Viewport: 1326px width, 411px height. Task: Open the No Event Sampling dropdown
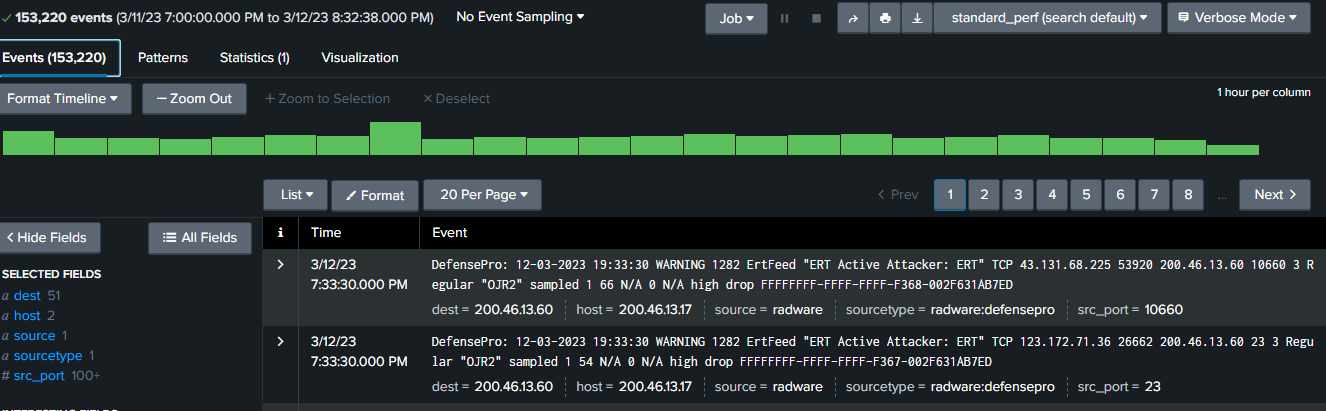pyautogui.click(x=520, y=17)
